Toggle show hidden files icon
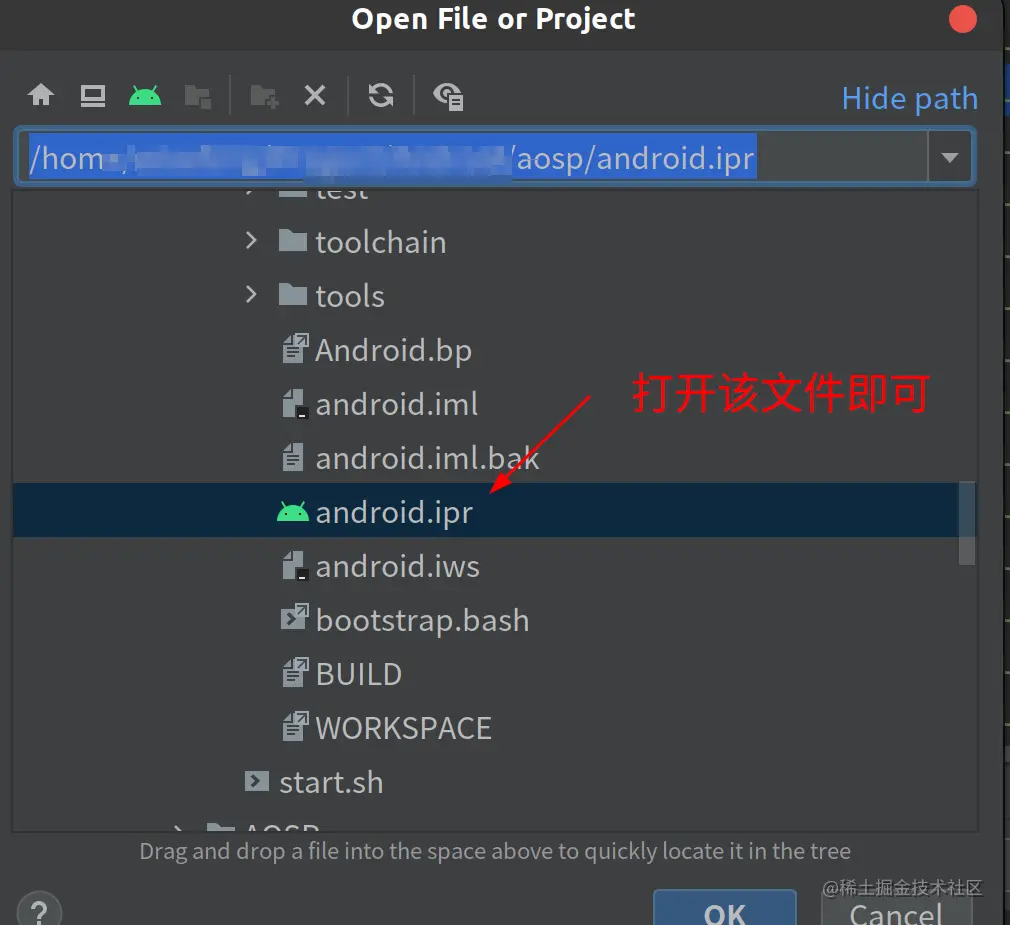The width and height of the screenshot is (1010, 925). 448,97
